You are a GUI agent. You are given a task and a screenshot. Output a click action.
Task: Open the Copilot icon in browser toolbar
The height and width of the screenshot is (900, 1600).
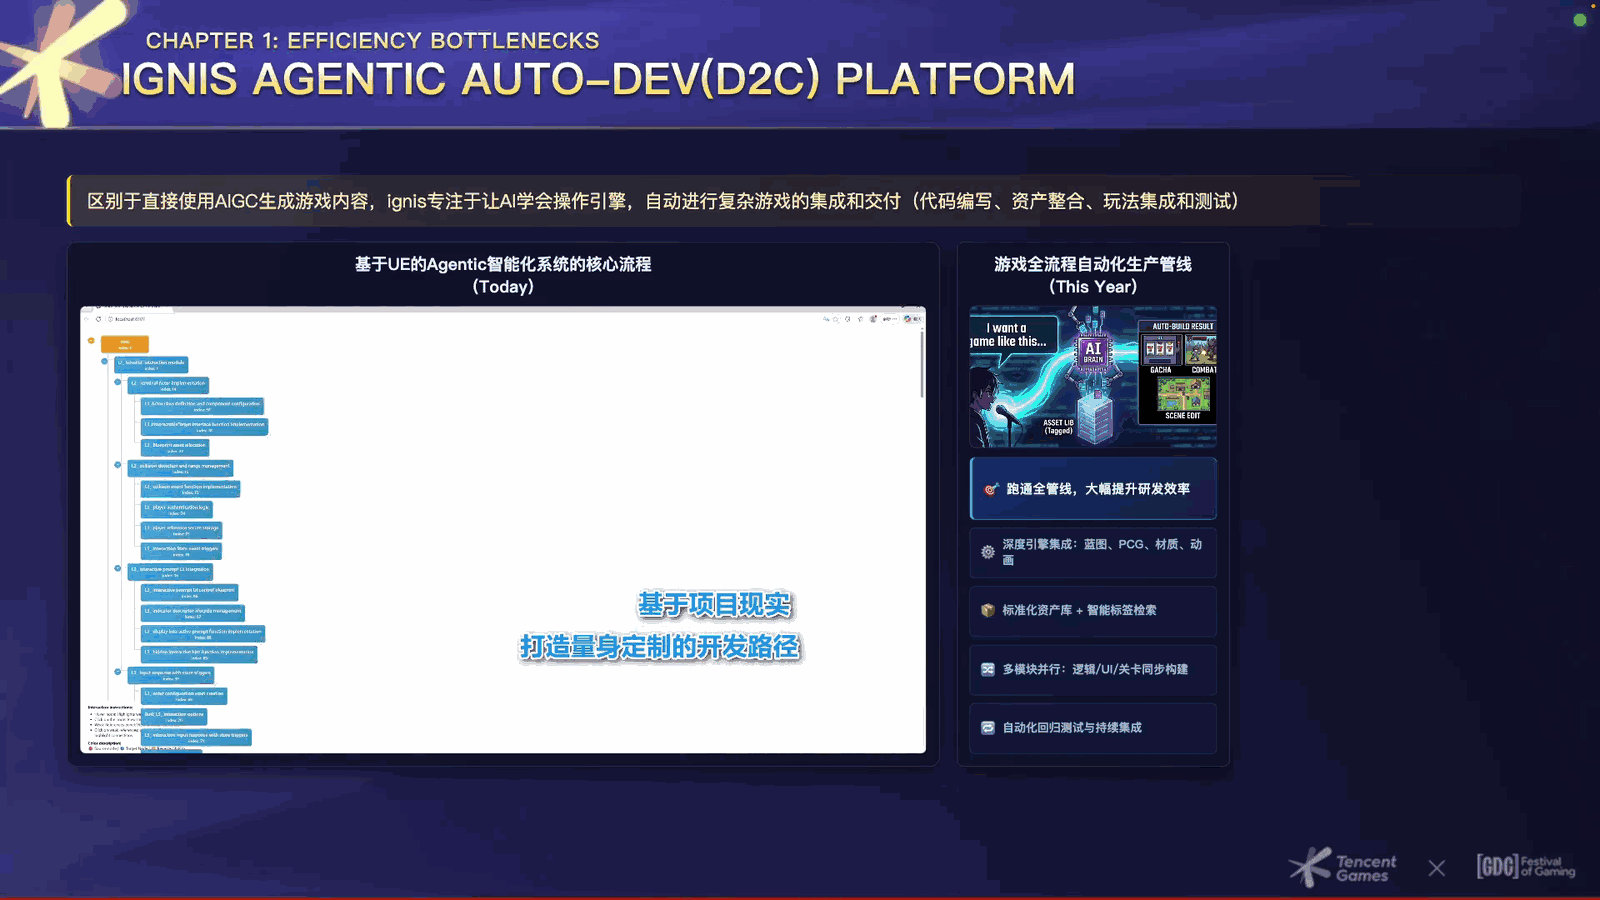coord(907,319)
